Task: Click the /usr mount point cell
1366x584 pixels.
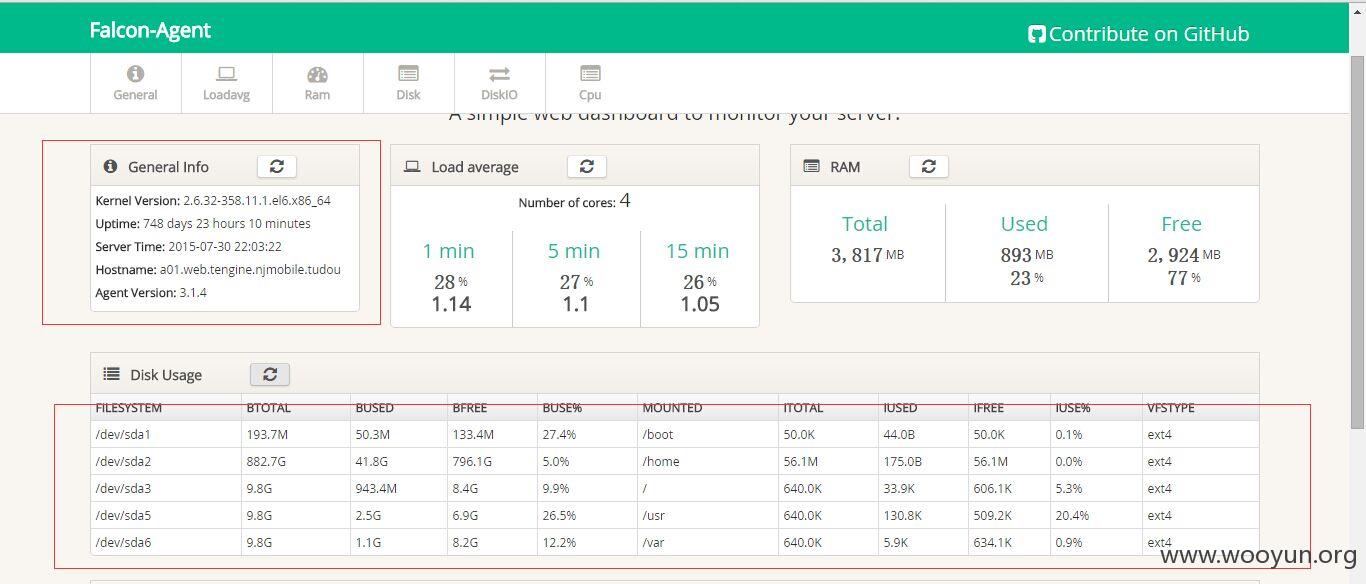Action: tap(708, 515)
